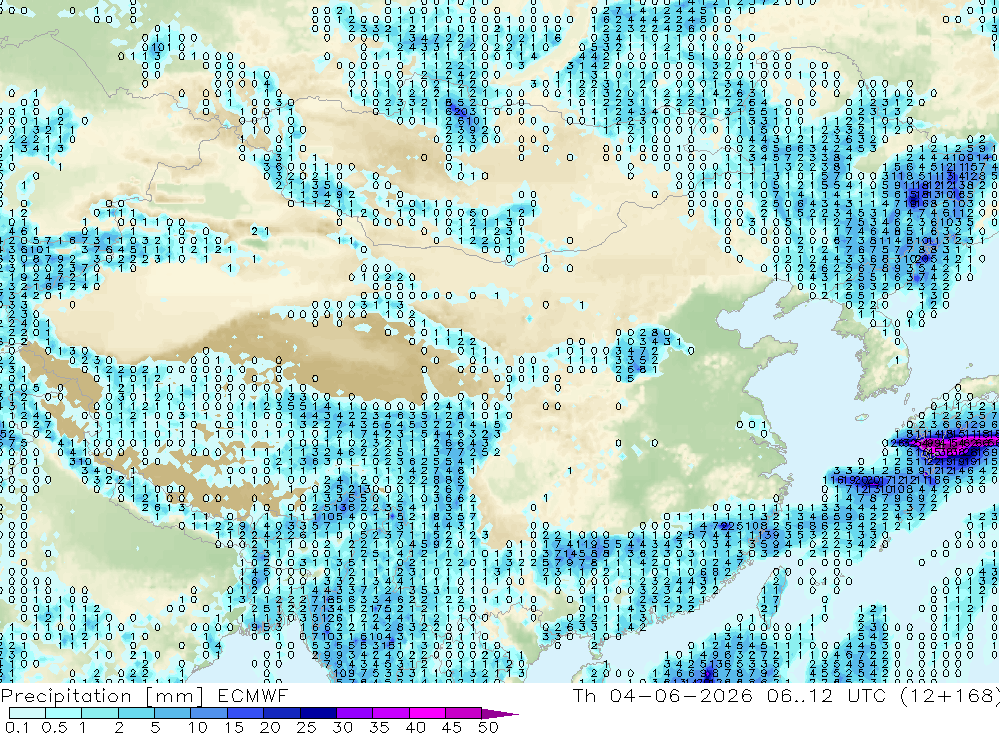Click the '20' legend label

[270, 727]
